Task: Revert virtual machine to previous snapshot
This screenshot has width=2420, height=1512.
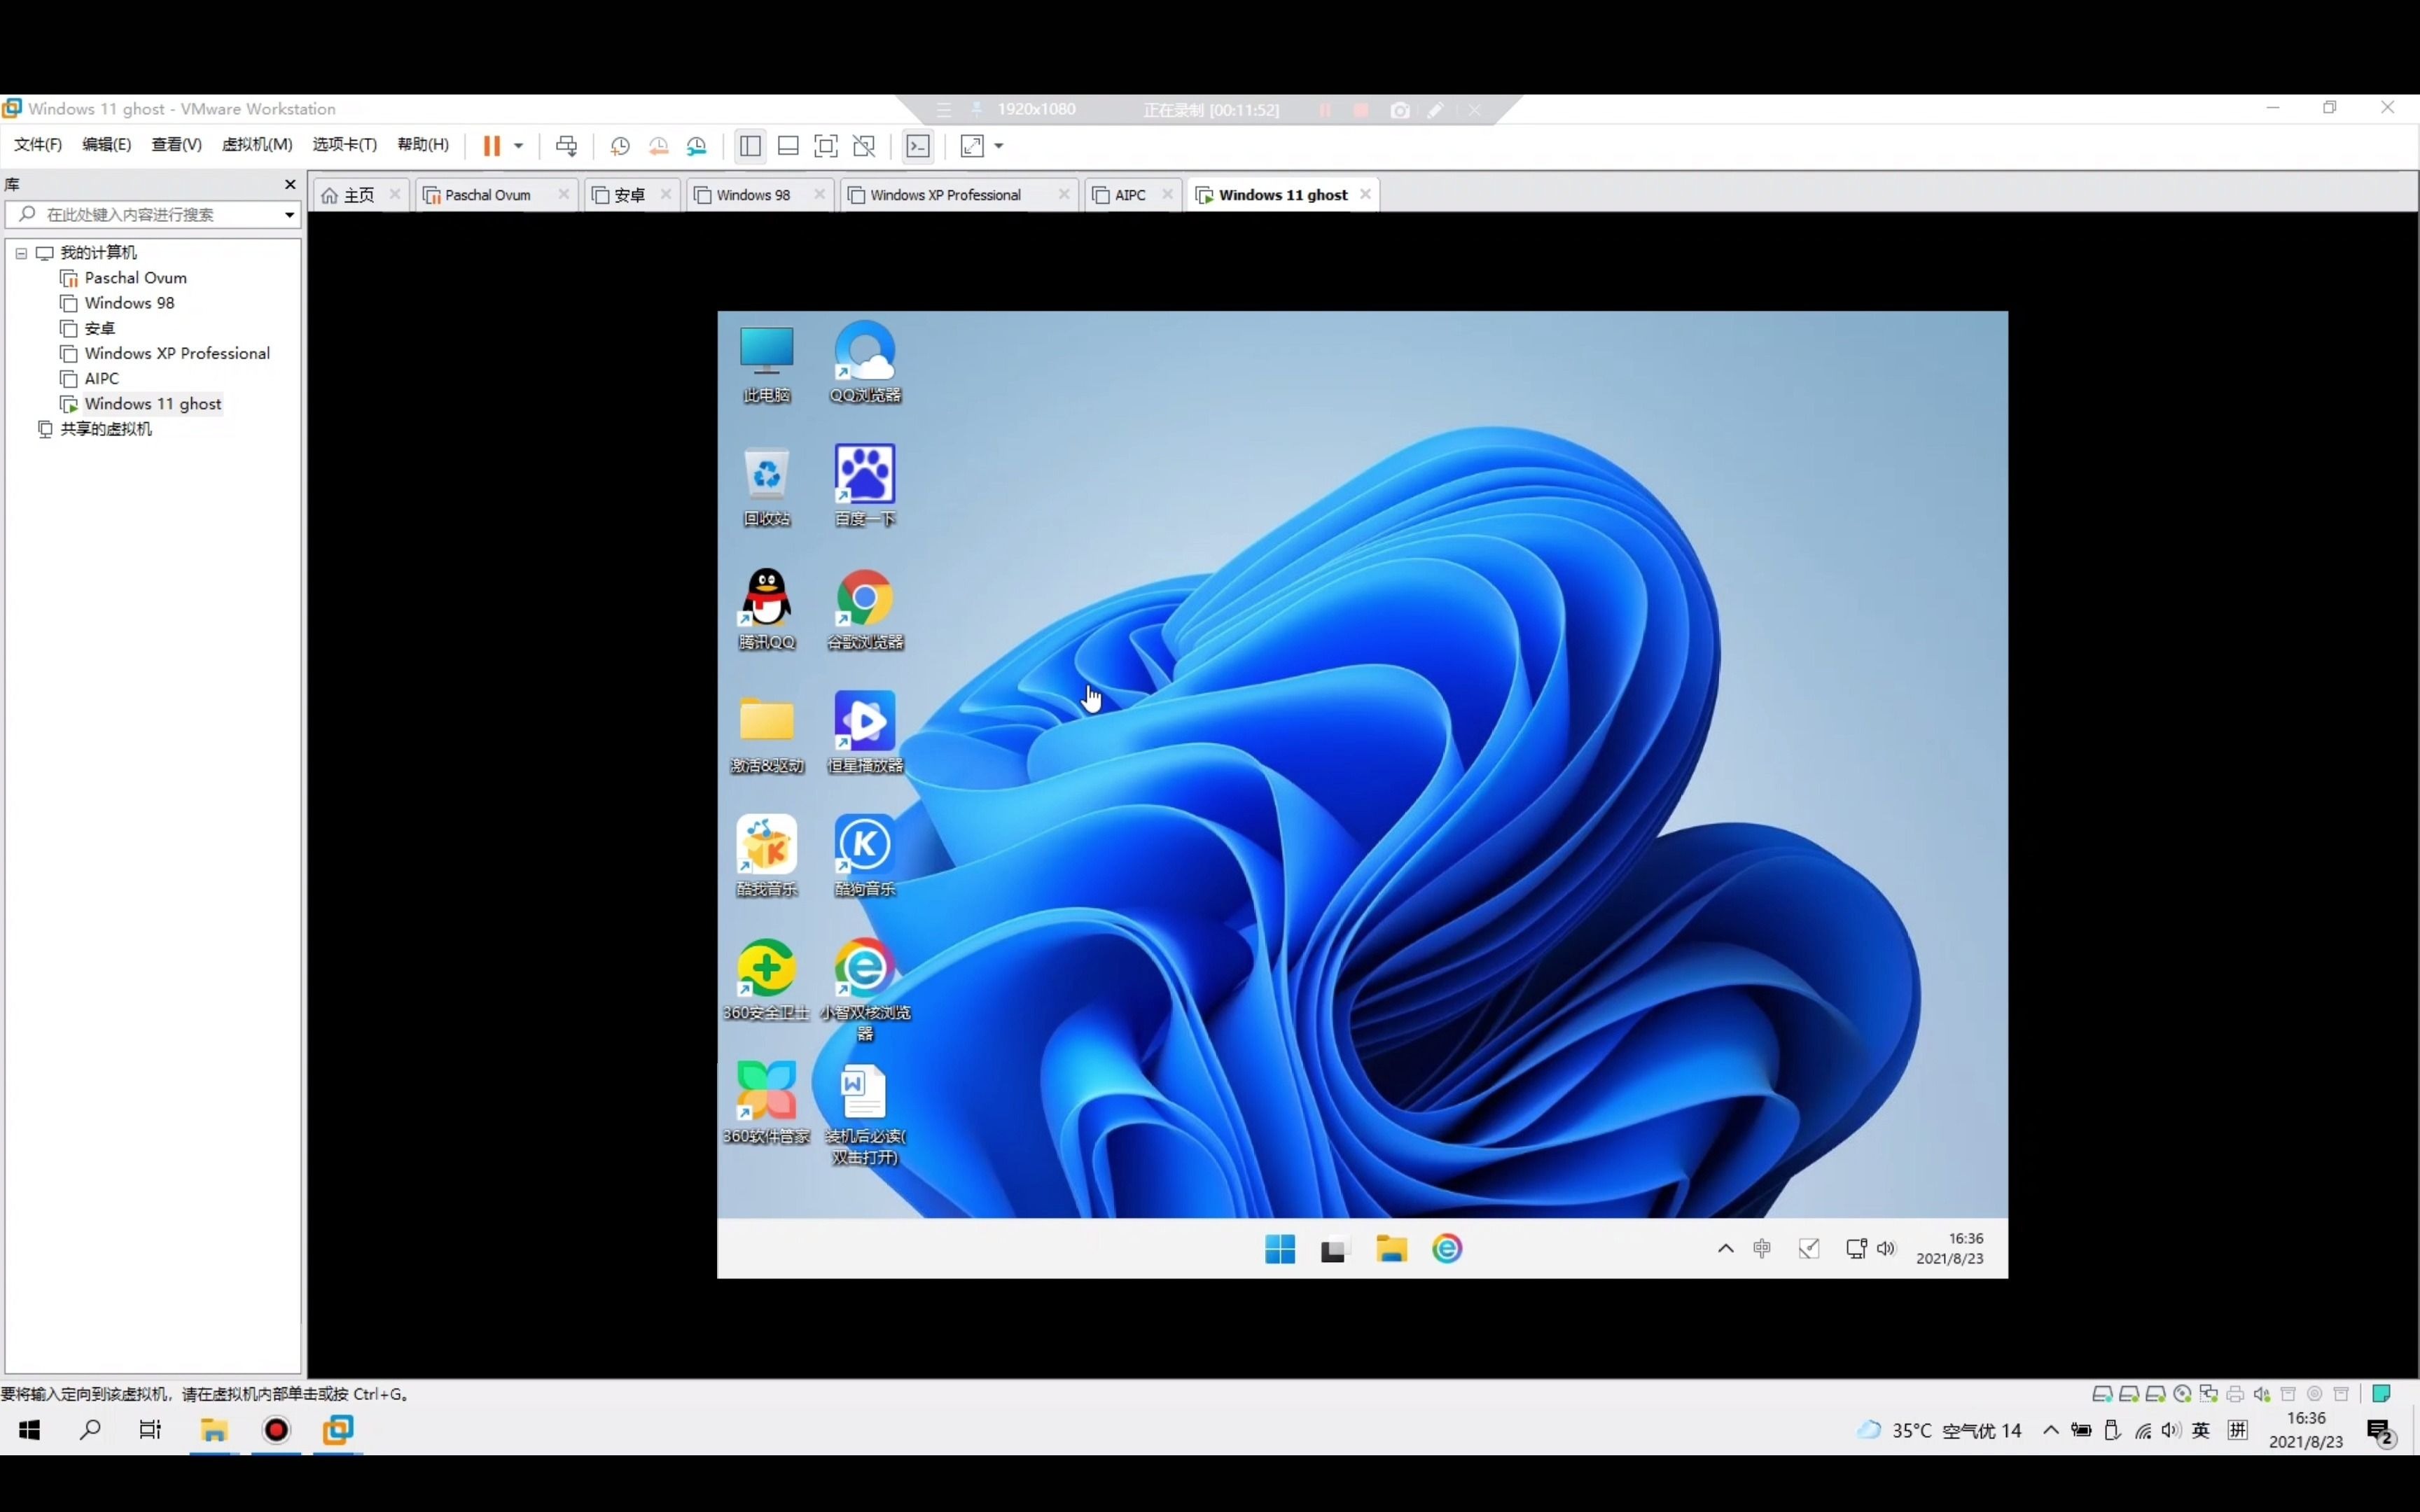Action: tap(658, 146)
